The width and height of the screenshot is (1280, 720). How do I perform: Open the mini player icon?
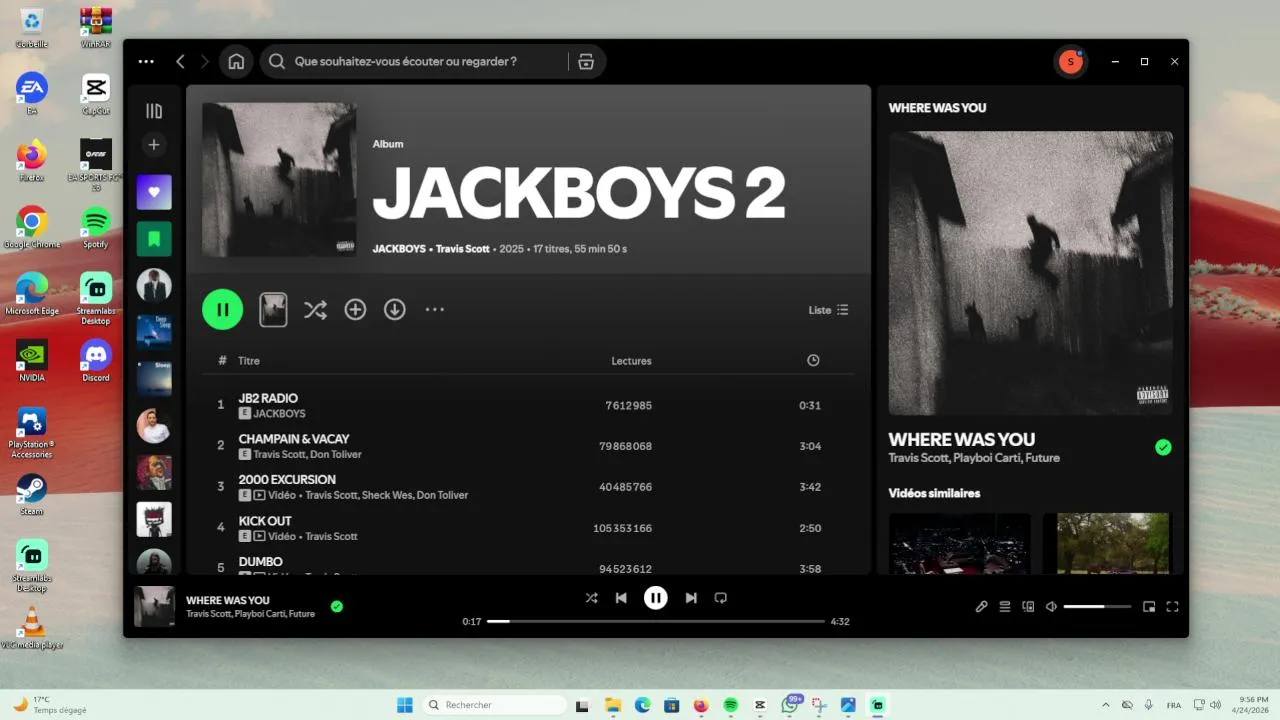(1149, 606)
